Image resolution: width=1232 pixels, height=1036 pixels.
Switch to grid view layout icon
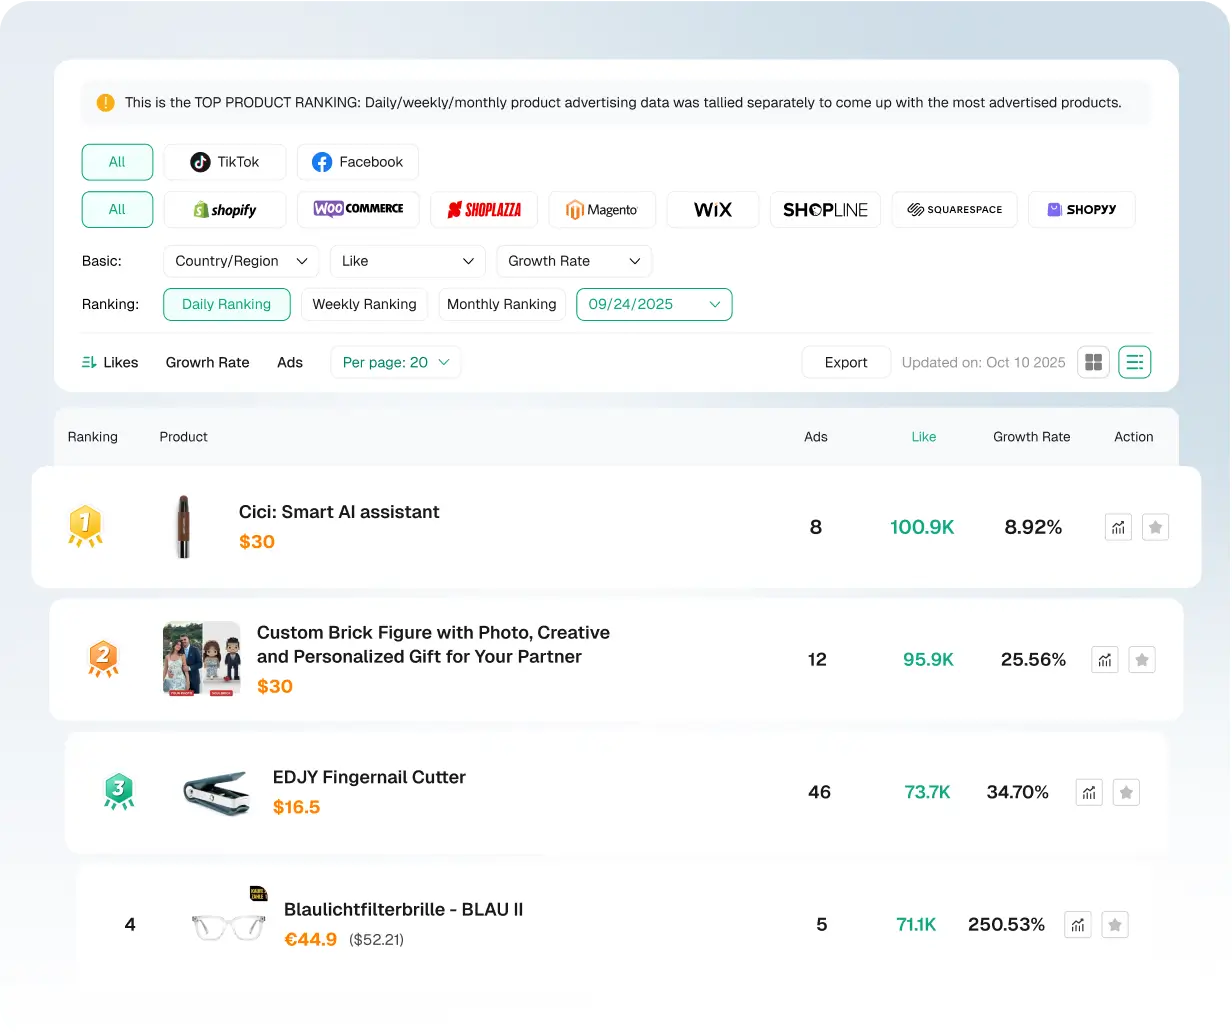pyautogui.click(x=1093, y=362)
